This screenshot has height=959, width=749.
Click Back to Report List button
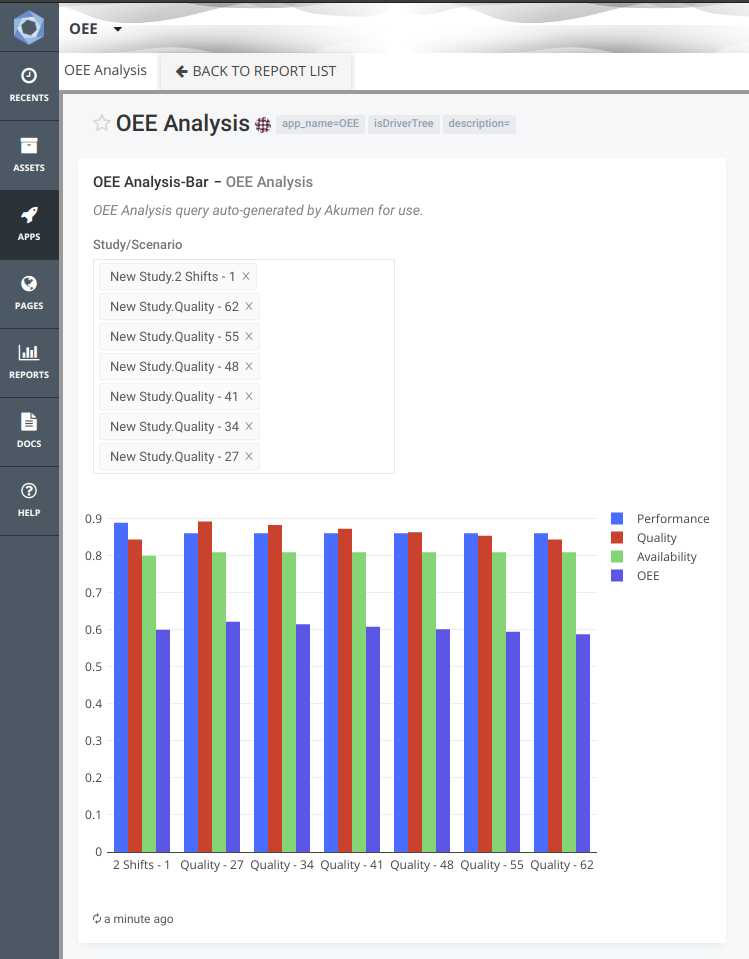[x=256, y=71]
